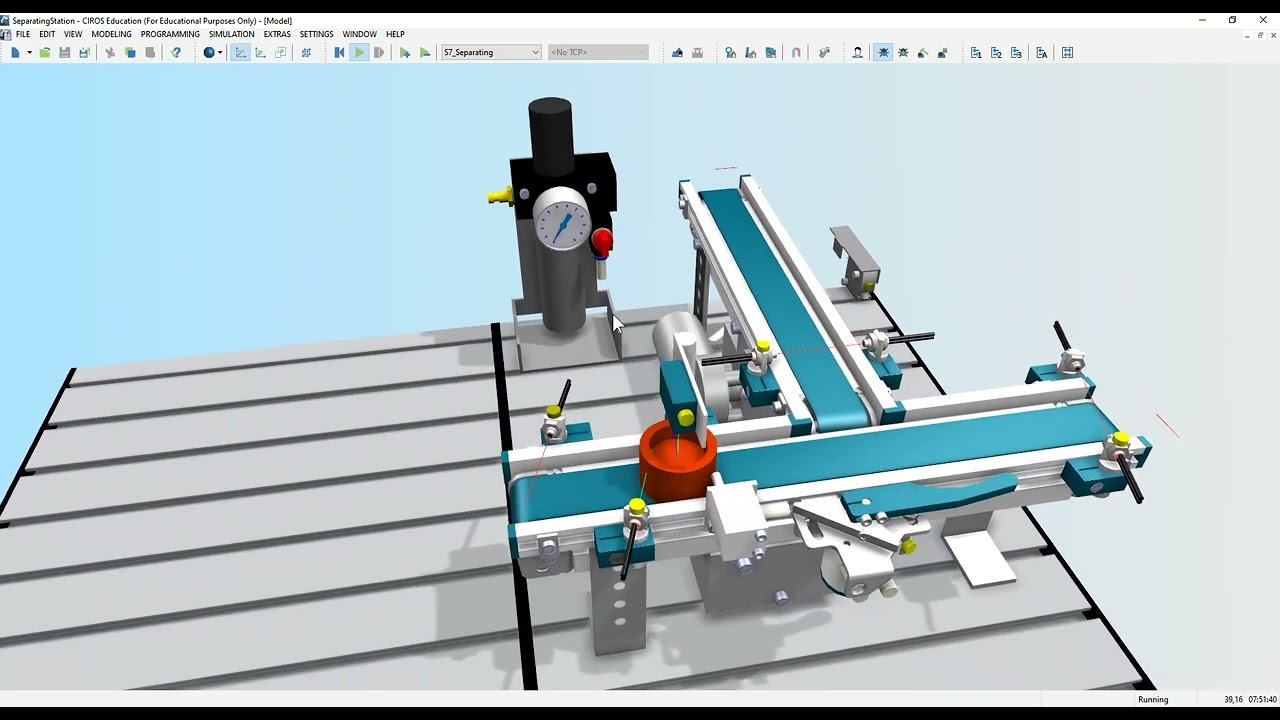Click the blue icon left of Reset
The height and width of the screenshot is (720, 1280).
(x=306, y=52)
